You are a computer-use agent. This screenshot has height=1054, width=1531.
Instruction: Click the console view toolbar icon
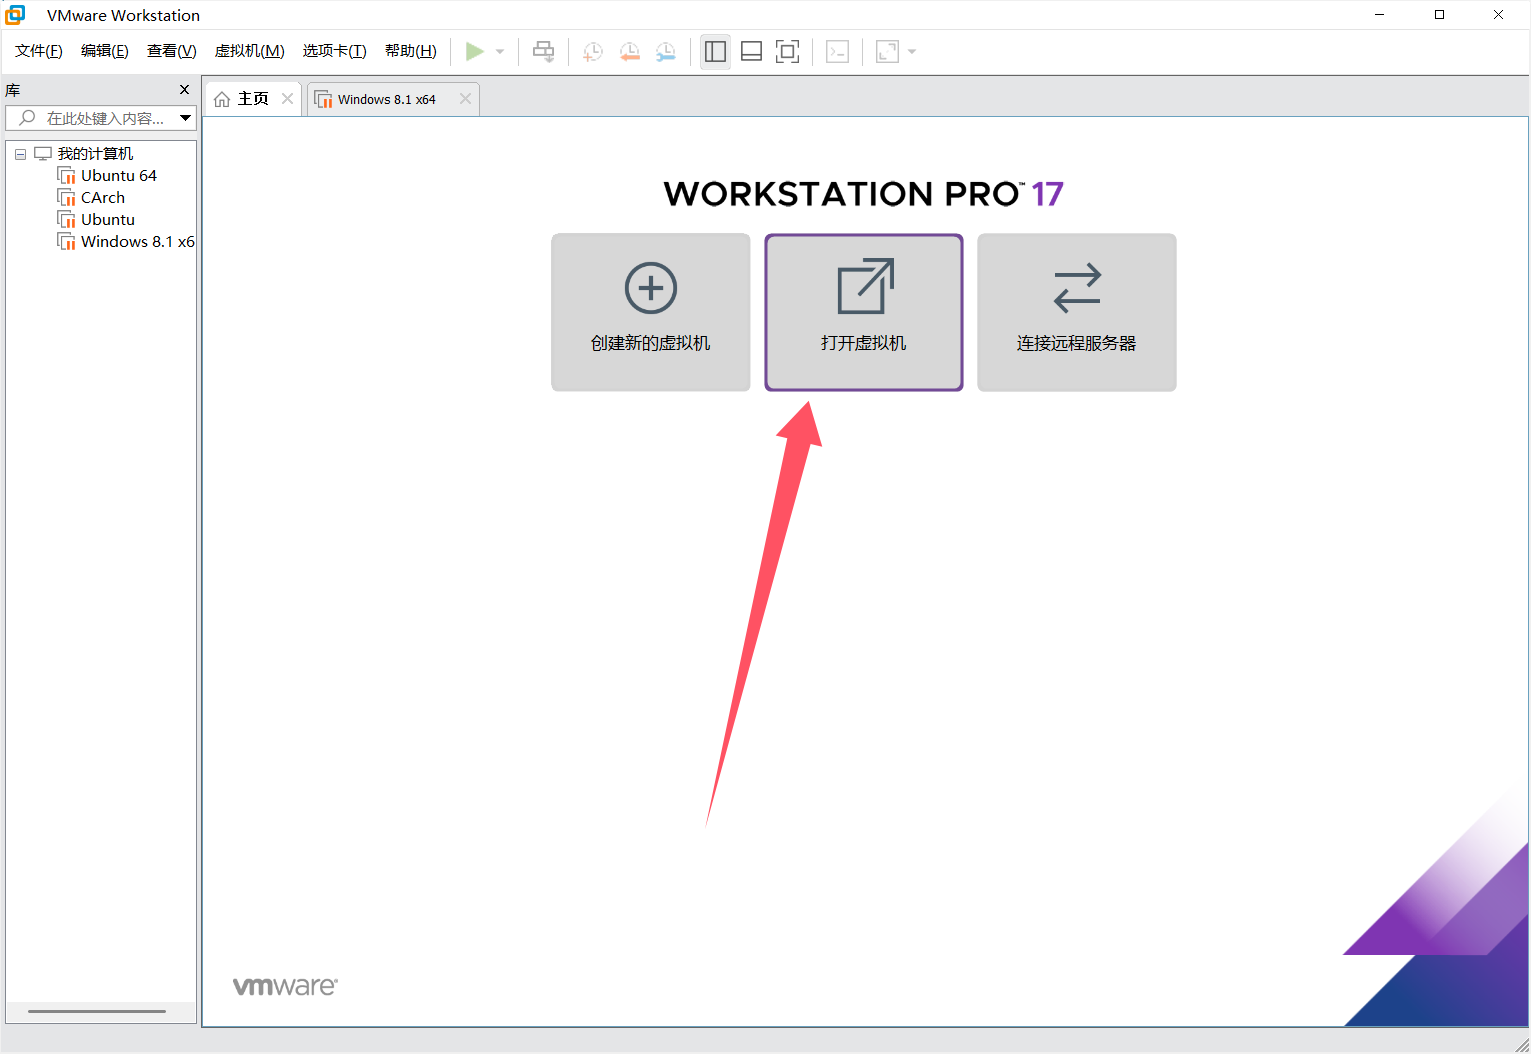[838, 51]
